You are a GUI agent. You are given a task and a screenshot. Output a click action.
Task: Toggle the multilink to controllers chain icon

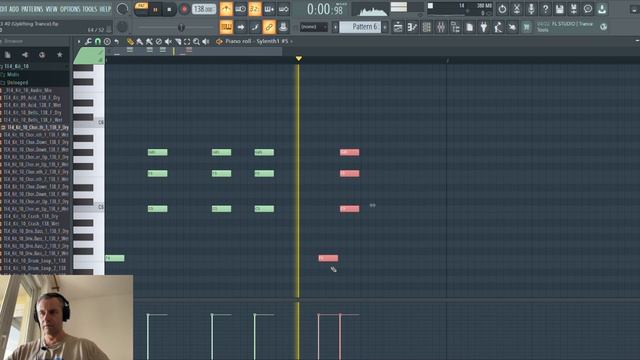[269, 27]
